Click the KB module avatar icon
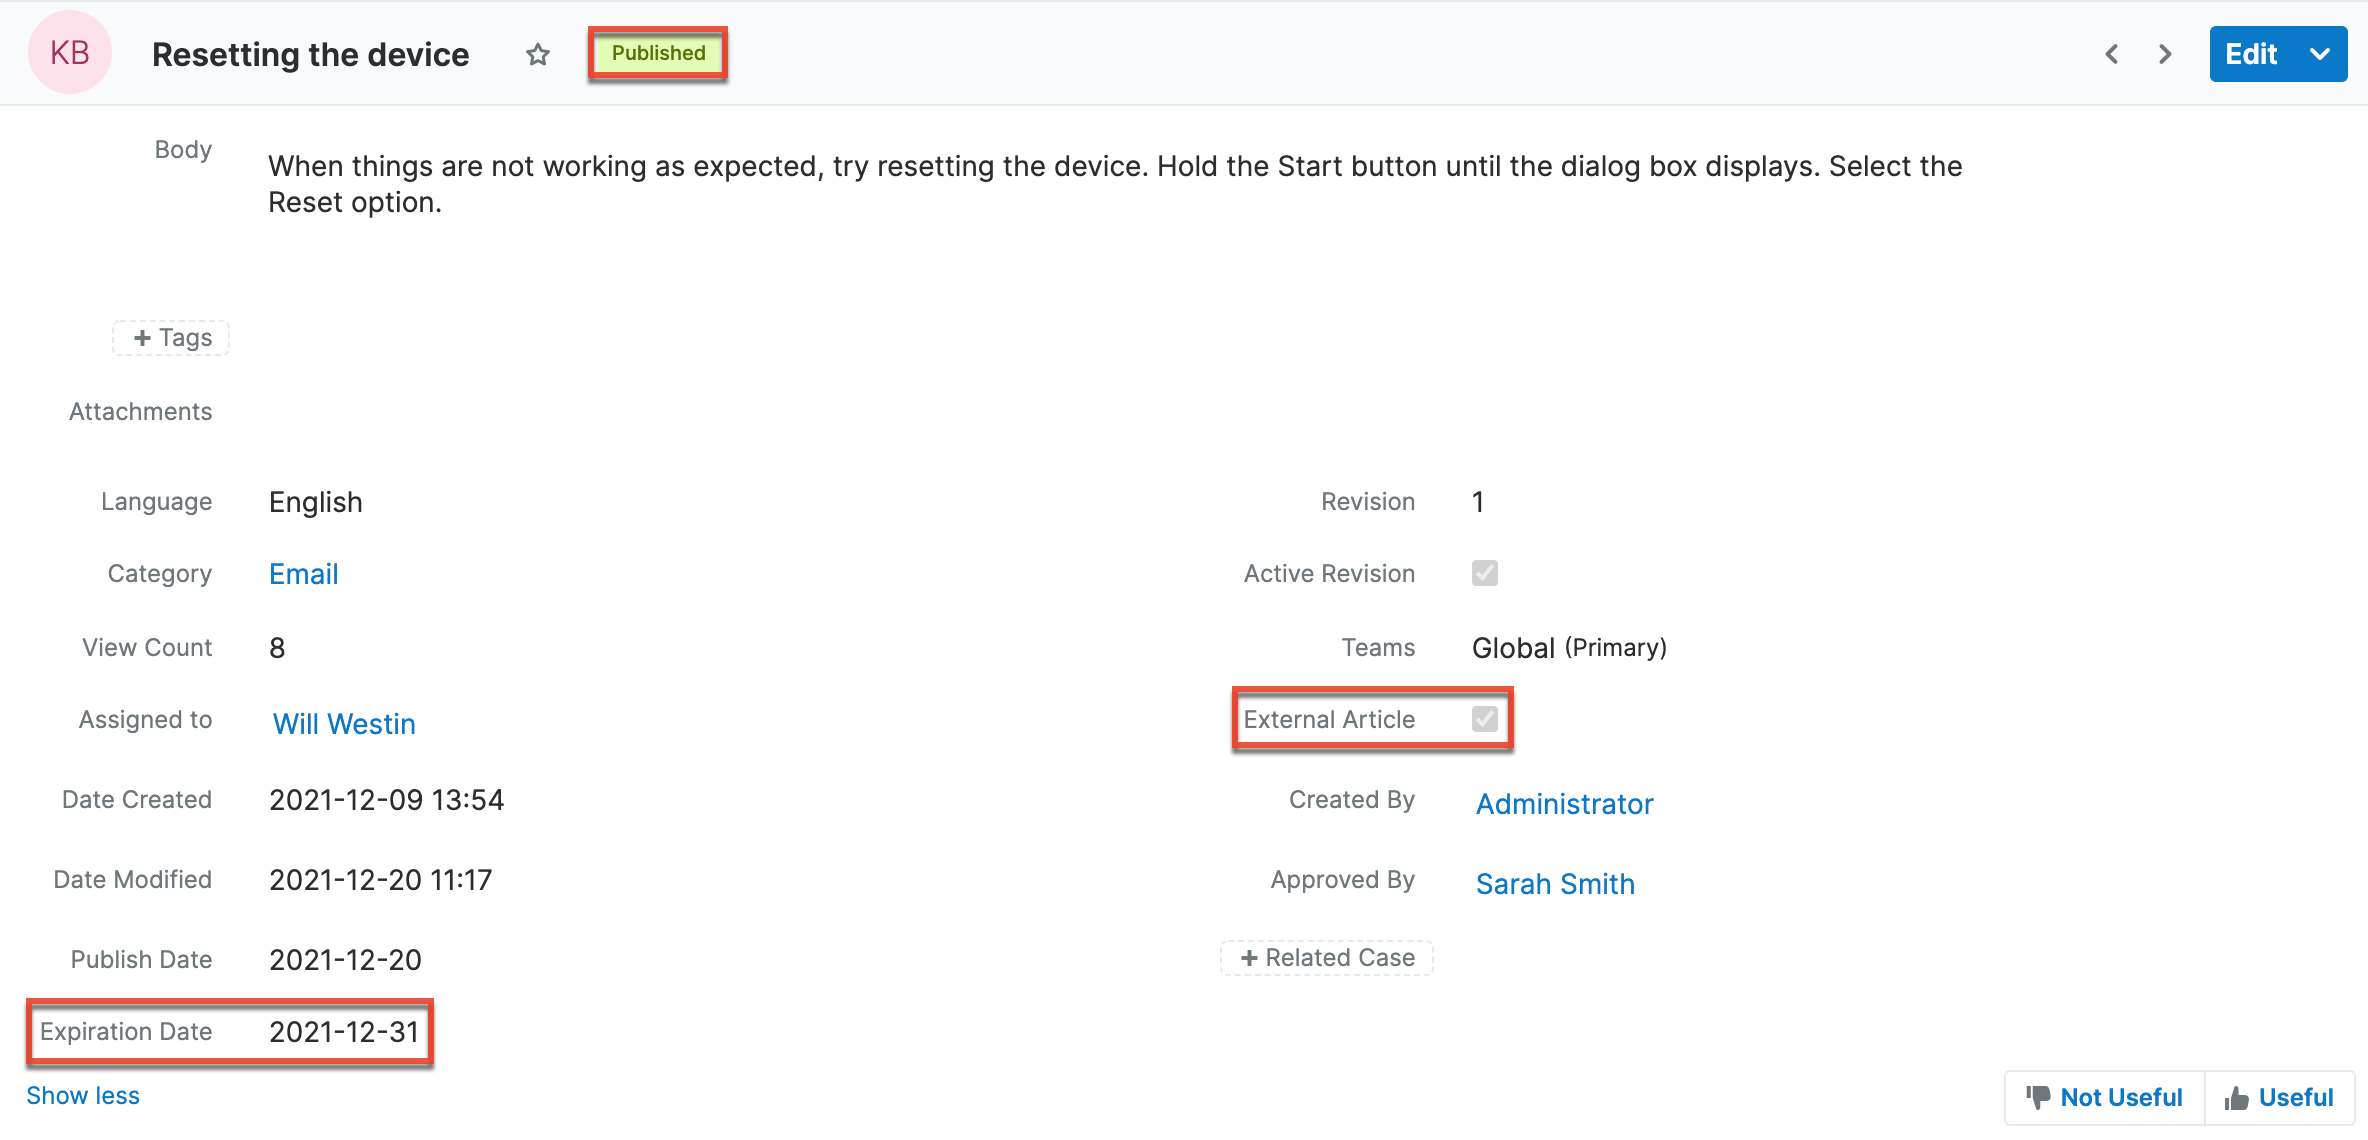Screen dimensions: 2368x1140 point(70,53)
